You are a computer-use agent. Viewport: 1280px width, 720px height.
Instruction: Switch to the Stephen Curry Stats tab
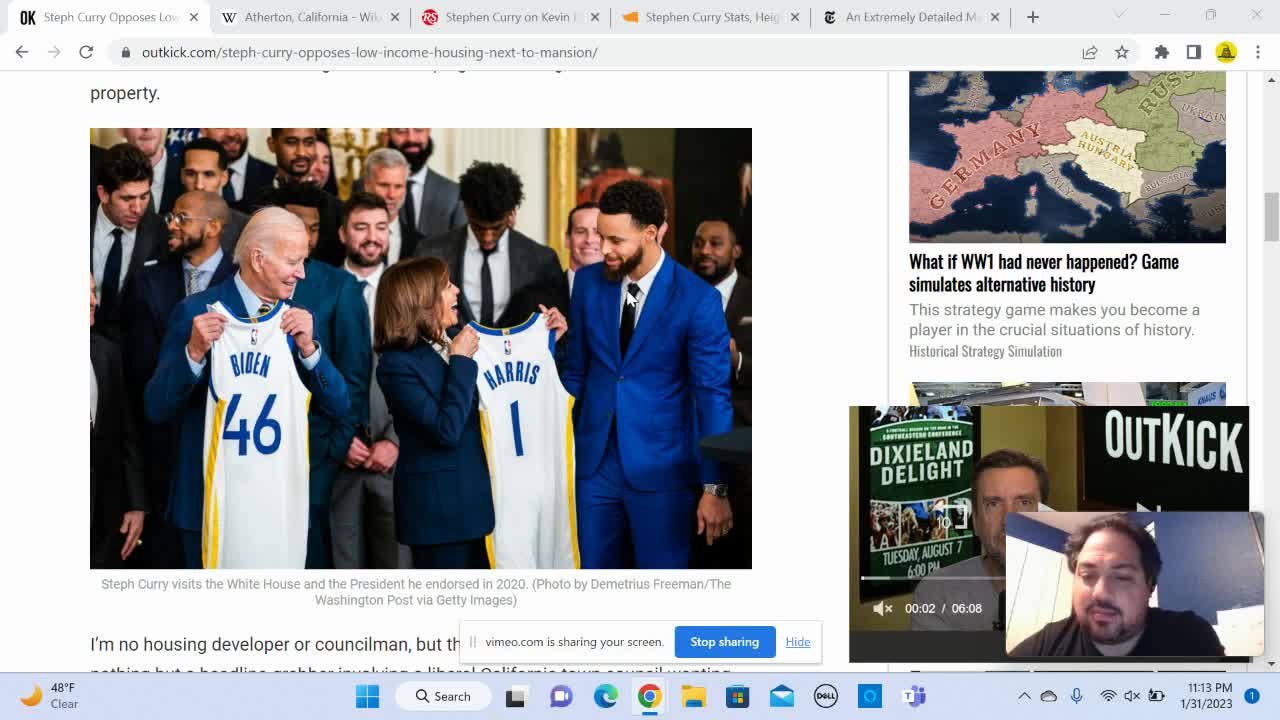point(711,17)
